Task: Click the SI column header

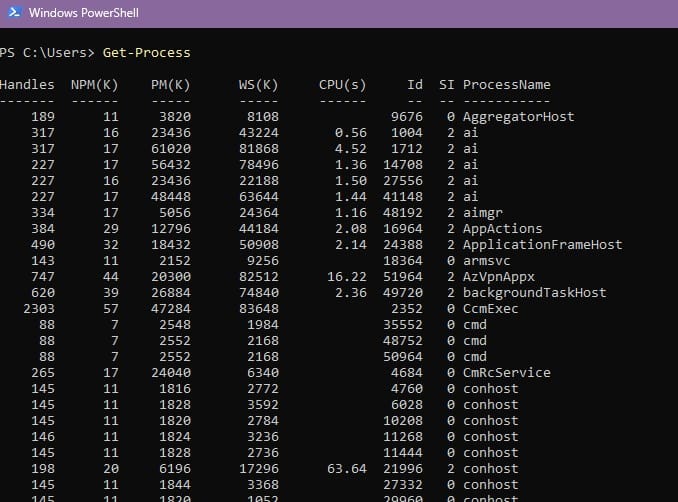Action: click(x=447, y=85)
